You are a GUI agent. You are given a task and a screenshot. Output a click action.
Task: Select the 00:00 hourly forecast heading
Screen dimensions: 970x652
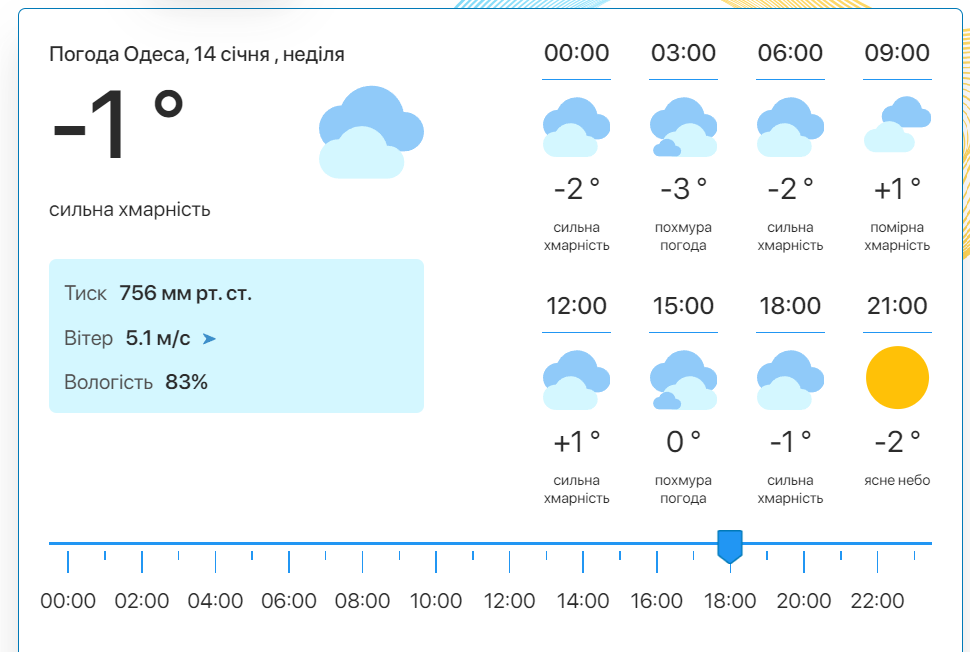coord(577,53)
